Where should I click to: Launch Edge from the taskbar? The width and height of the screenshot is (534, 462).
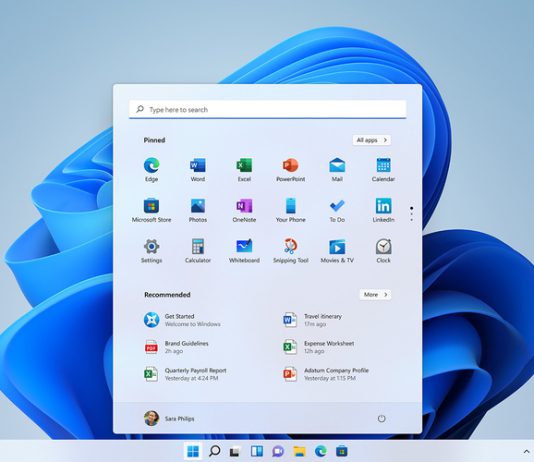pos(320,451)
